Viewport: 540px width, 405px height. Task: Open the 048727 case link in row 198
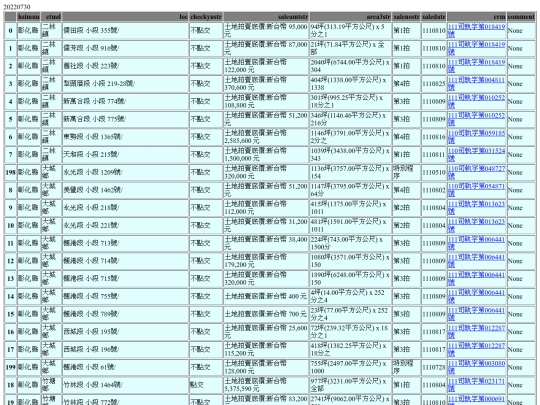pos(476,172)
